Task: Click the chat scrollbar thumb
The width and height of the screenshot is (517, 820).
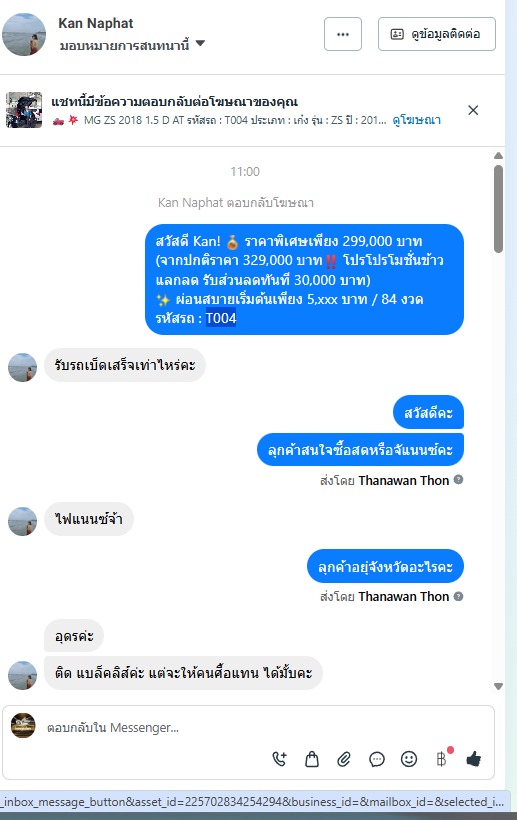Action: (x=499, y=209)
